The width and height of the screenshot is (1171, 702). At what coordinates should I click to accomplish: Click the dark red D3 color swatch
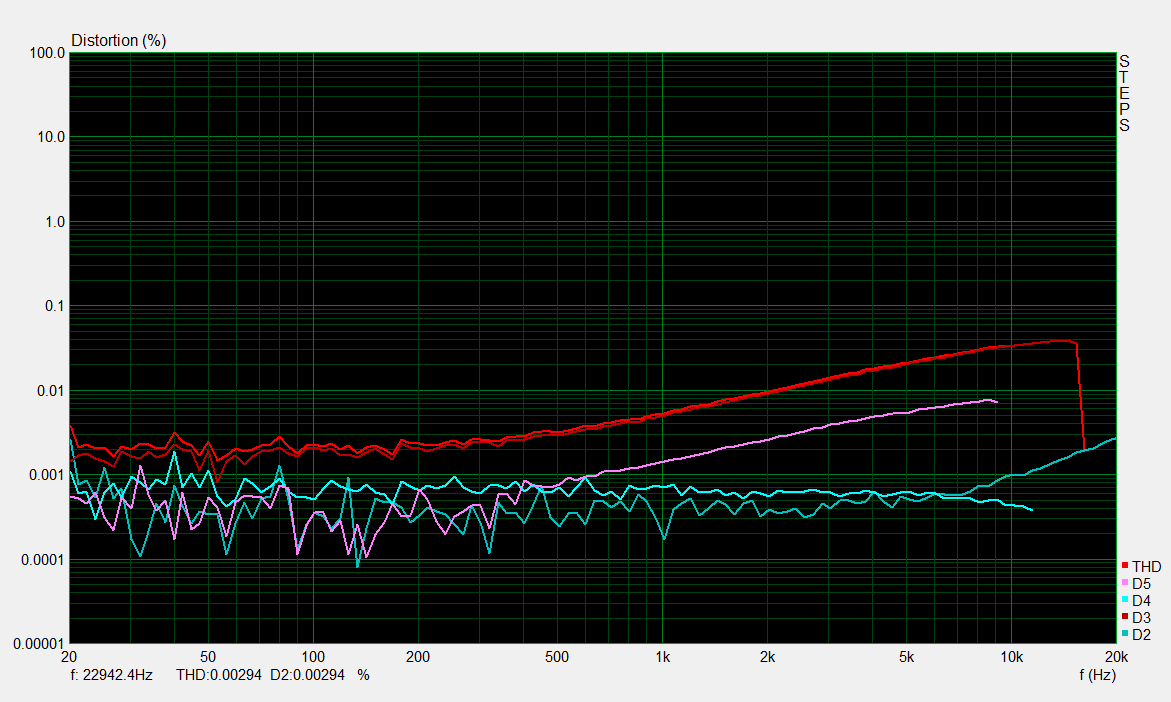coord(1125,616)
